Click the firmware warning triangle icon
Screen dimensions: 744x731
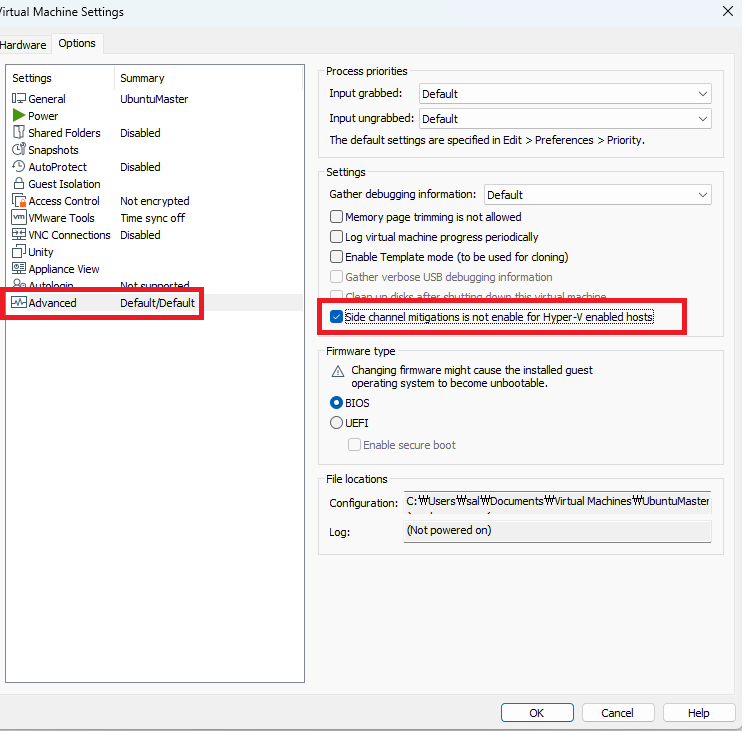coord(337,371)
